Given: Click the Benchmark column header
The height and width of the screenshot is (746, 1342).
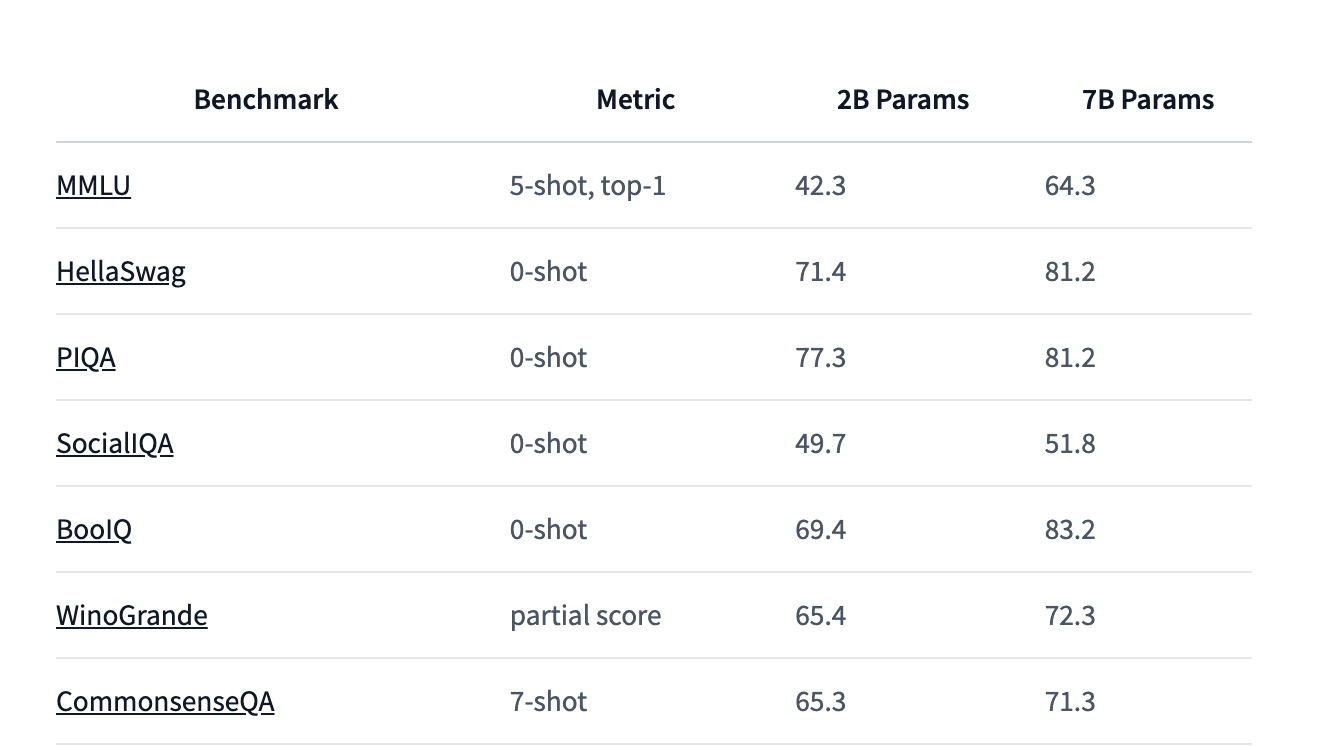Looking at the screenshot, I should 266,100.
